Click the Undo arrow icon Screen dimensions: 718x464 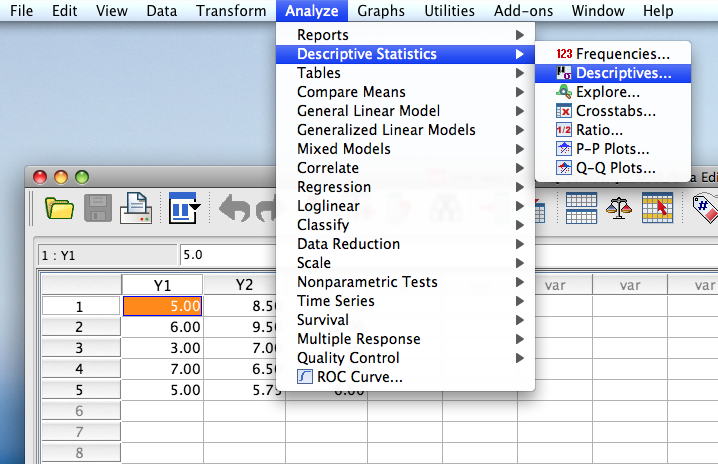234,208
